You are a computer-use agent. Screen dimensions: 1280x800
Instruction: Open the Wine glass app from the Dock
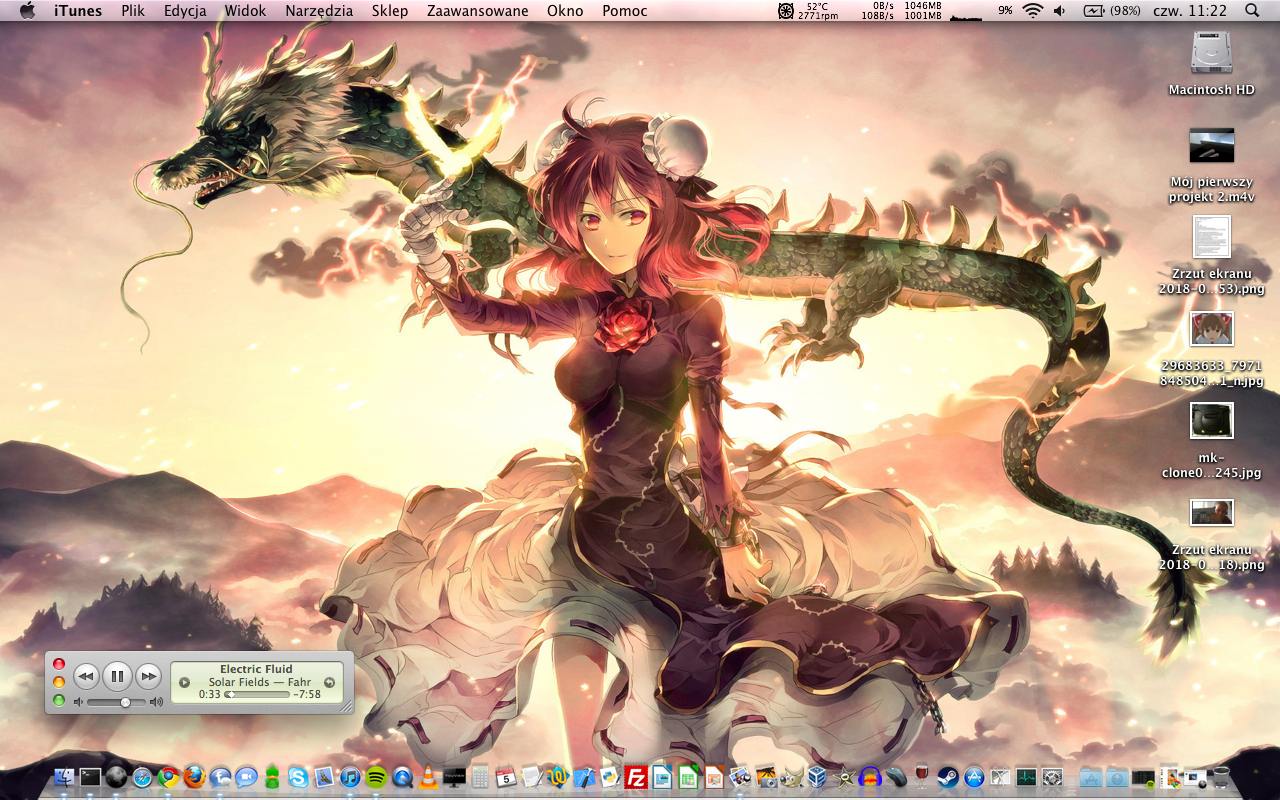click(922, 777)
